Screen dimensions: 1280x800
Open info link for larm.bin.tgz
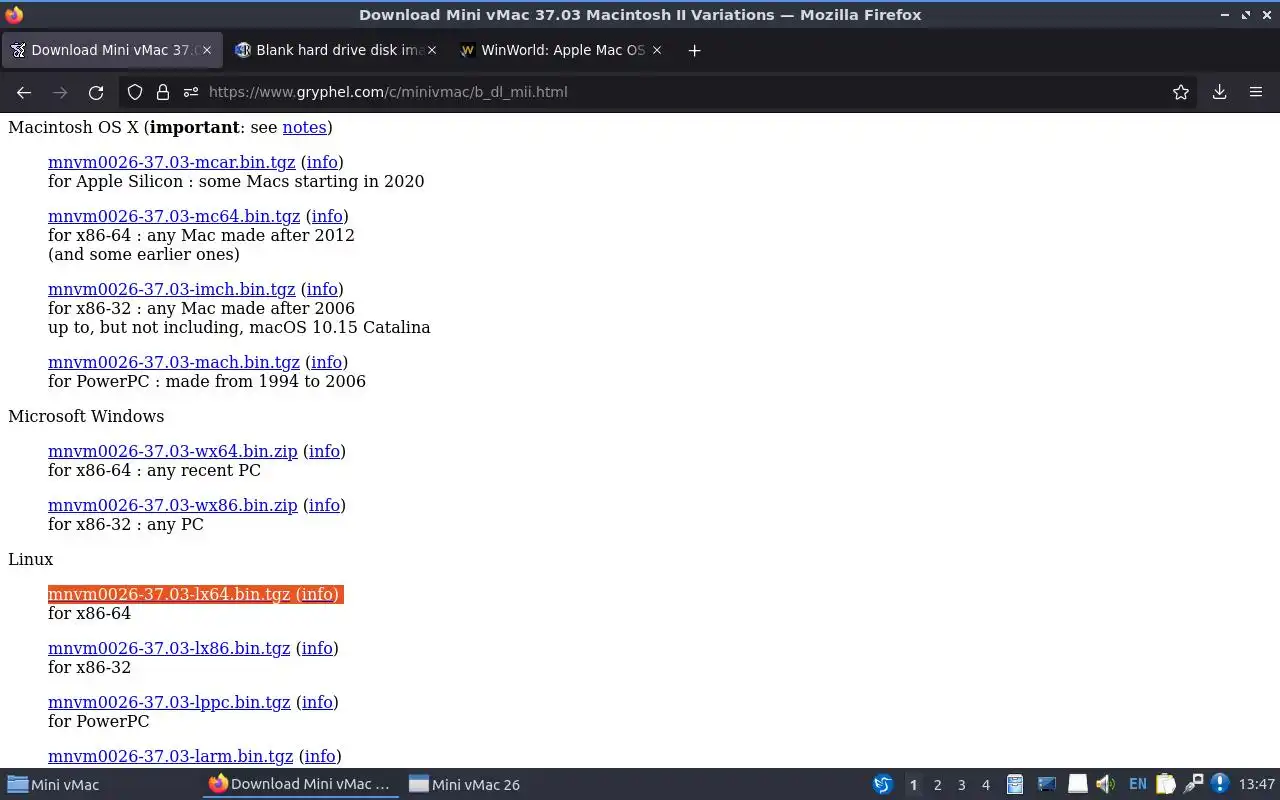pyautogui.click(x=320, y=756)
